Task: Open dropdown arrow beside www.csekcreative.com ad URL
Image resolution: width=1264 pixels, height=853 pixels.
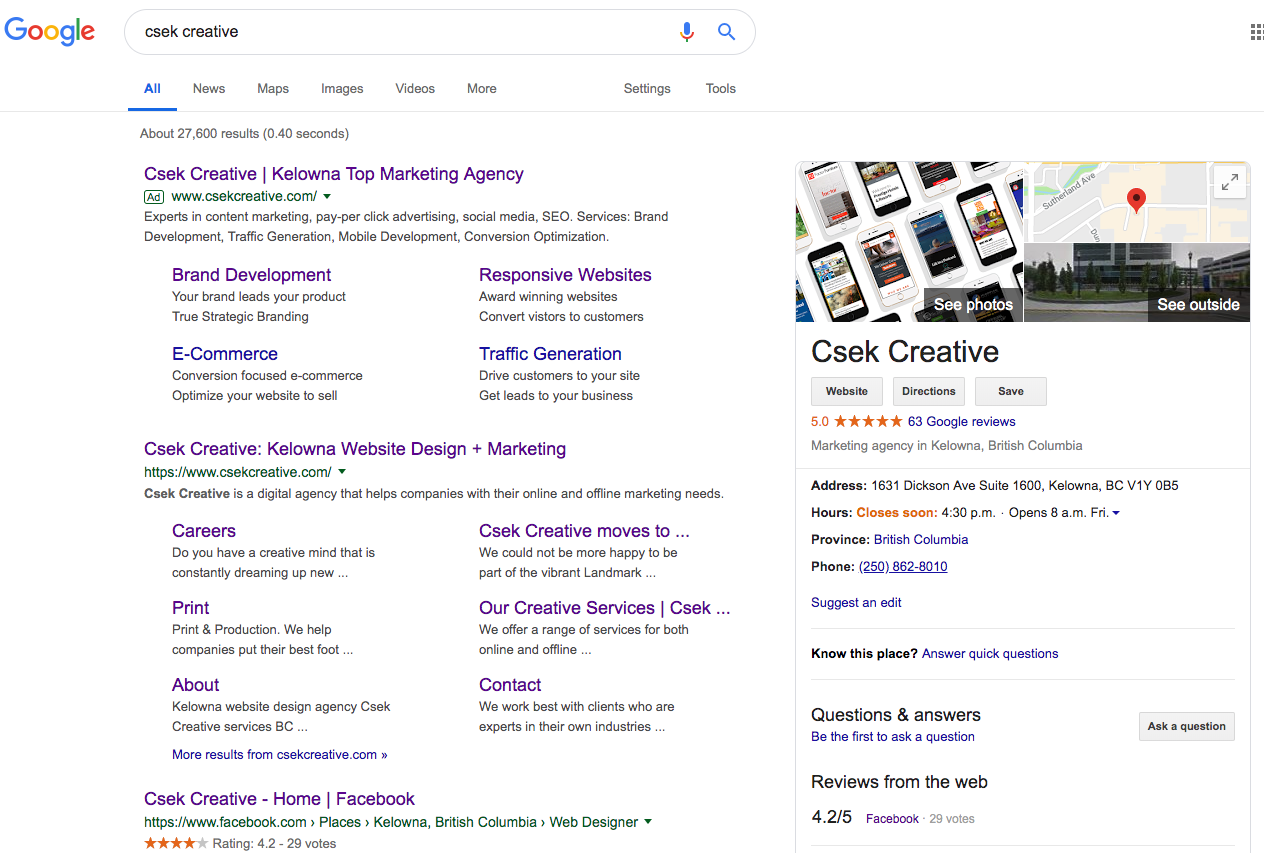Action: coord(327,197)
